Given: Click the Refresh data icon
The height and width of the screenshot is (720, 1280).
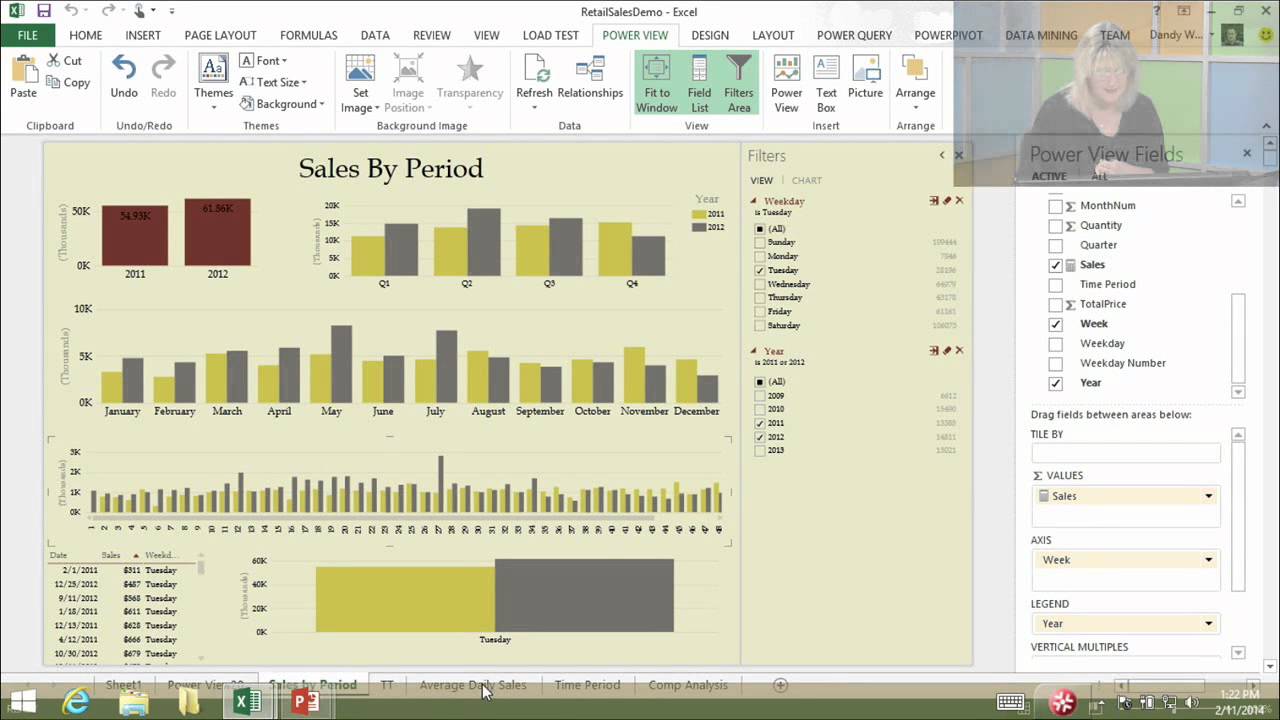Looking at the screenshot, I should [534, 70].
